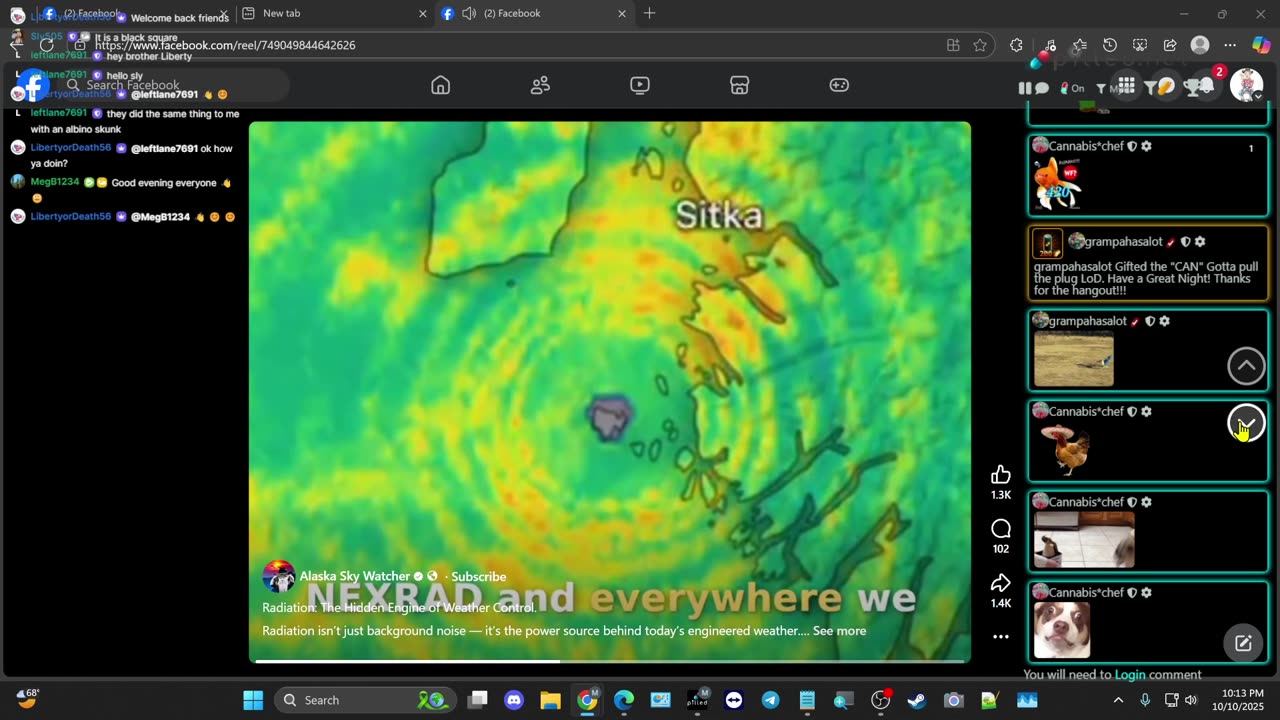Open the goldfish 420 sticker image
This screenshot has width=1280, height=720.
pos(1057,184)
